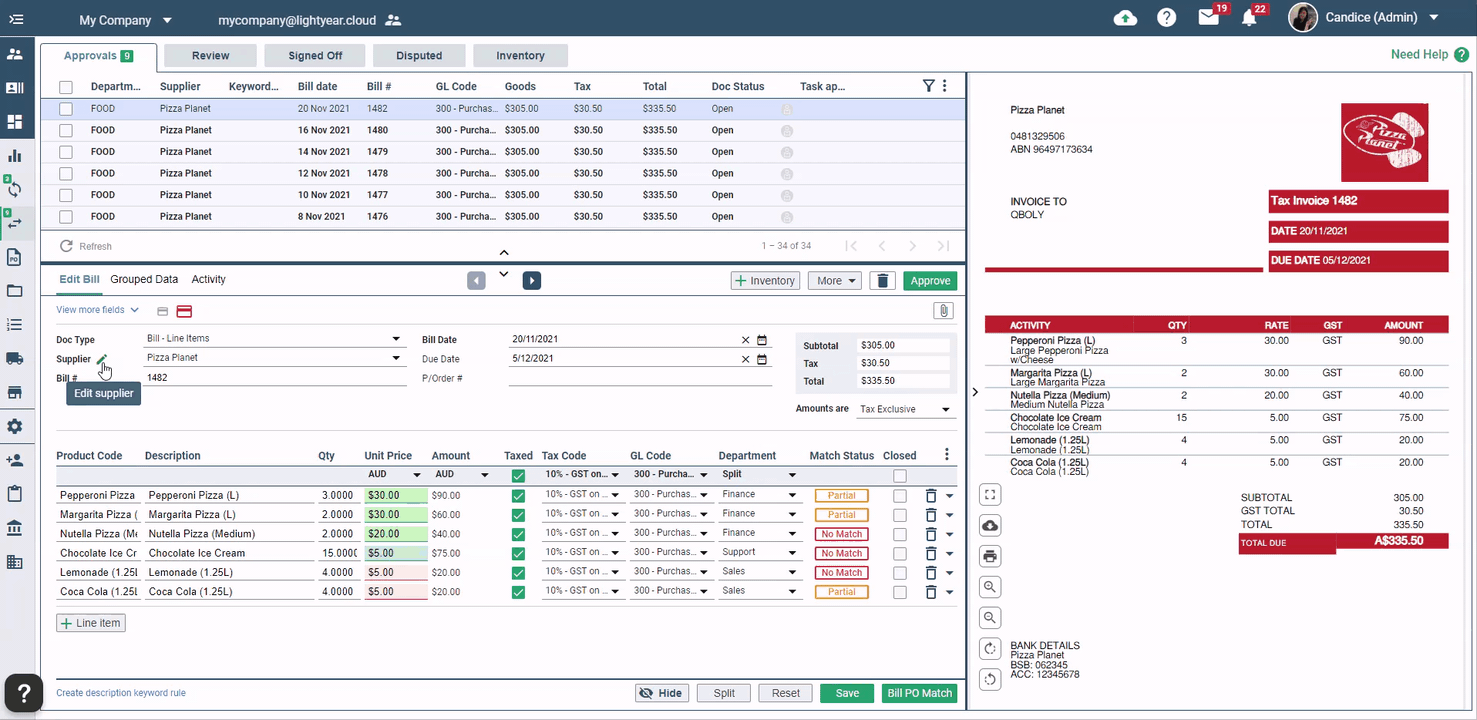Open Supplier Pizza Planet dropdown
1477x720 pixels.
[273, 358]
